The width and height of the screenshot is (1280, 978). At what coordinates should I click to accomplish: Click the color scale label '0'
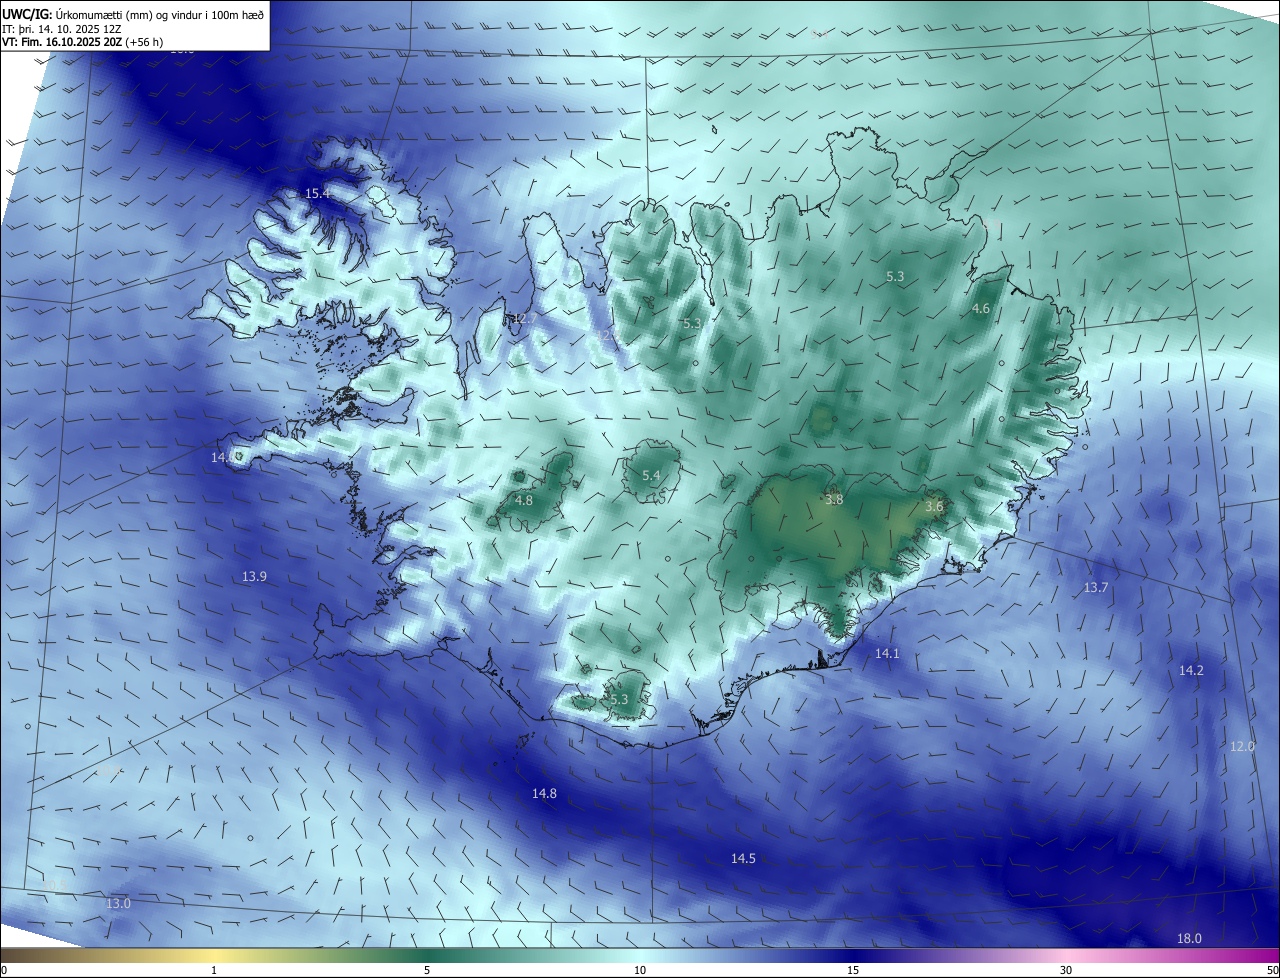[x=4, y=970]
